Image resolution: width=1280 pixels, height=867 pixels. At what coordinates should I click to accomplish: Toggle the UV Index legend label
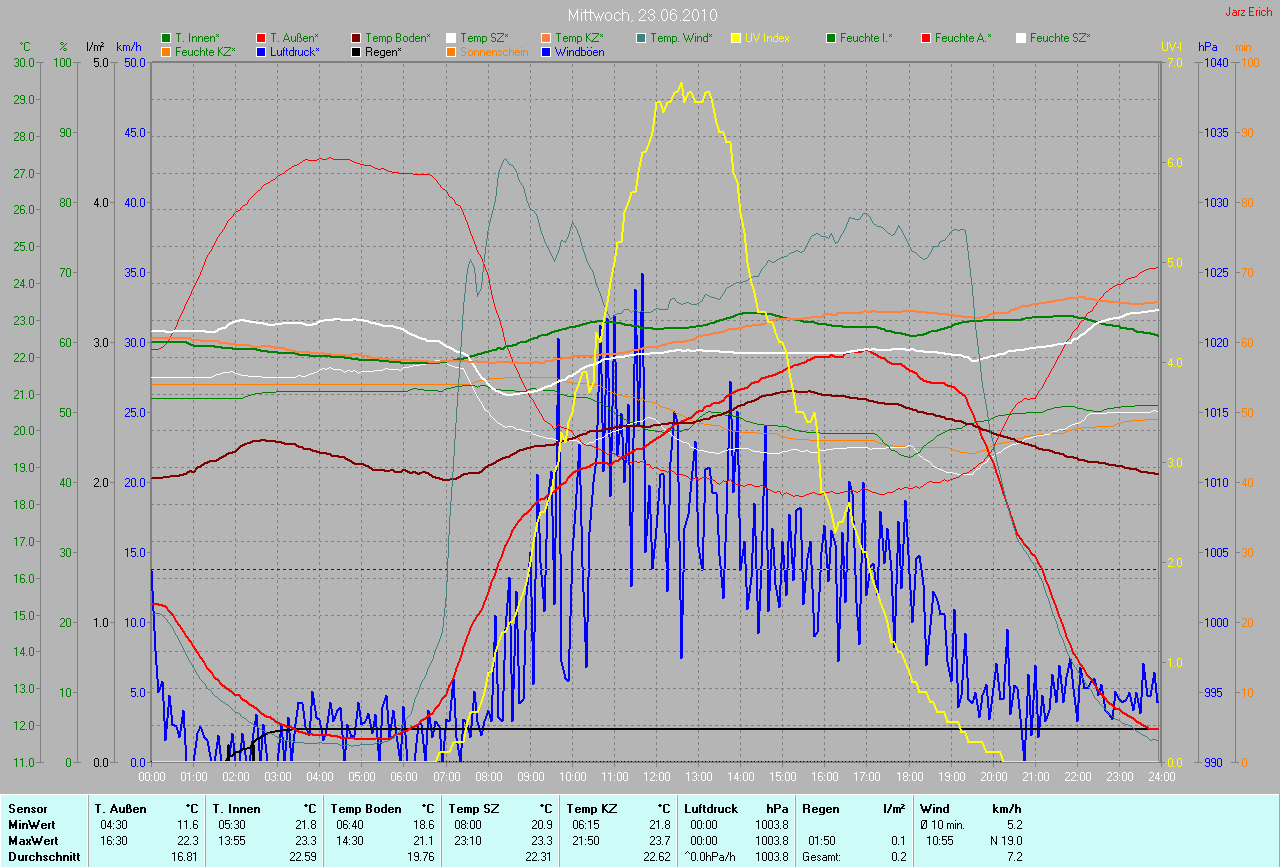pos(767,38)
